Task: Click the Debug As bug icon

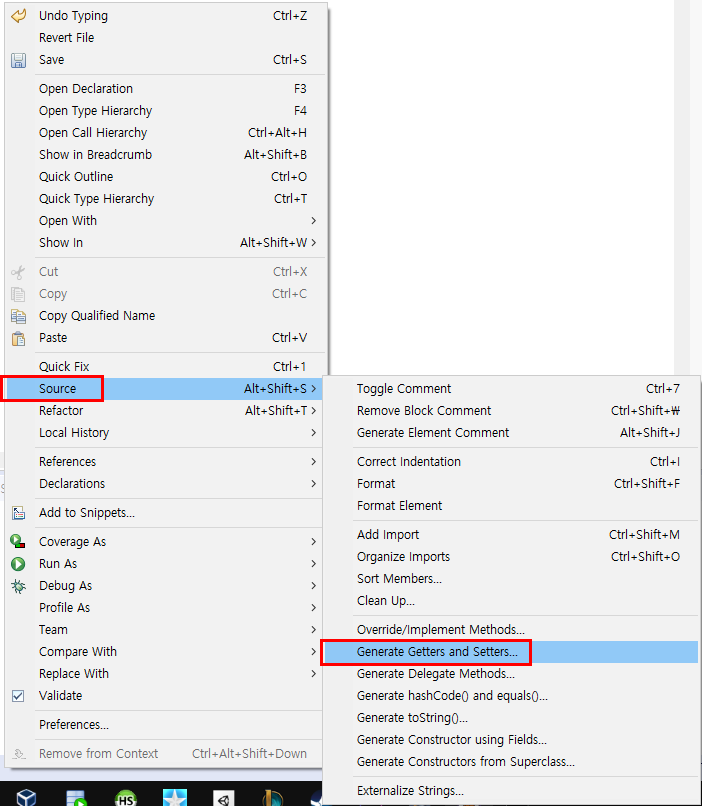Action: click(19, 586)
